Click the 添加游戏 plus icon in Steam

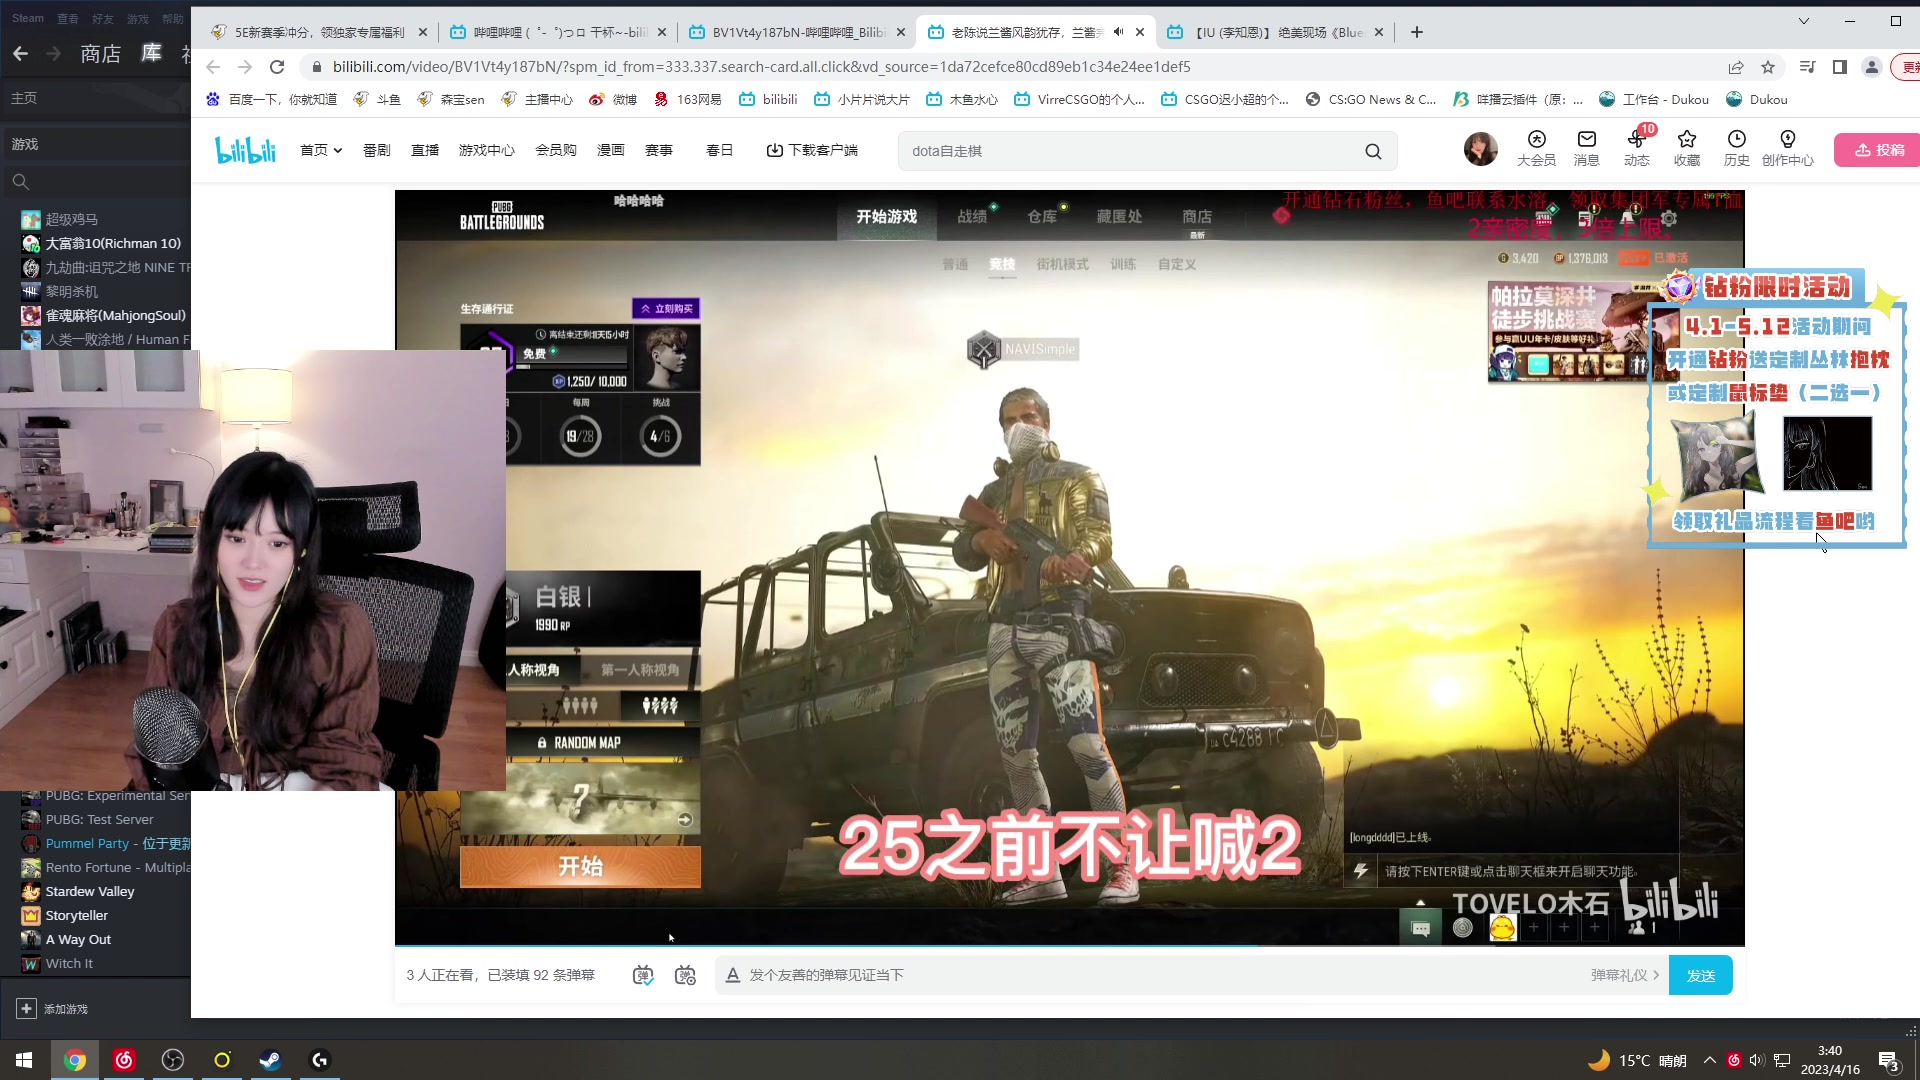click(26, 1009)
